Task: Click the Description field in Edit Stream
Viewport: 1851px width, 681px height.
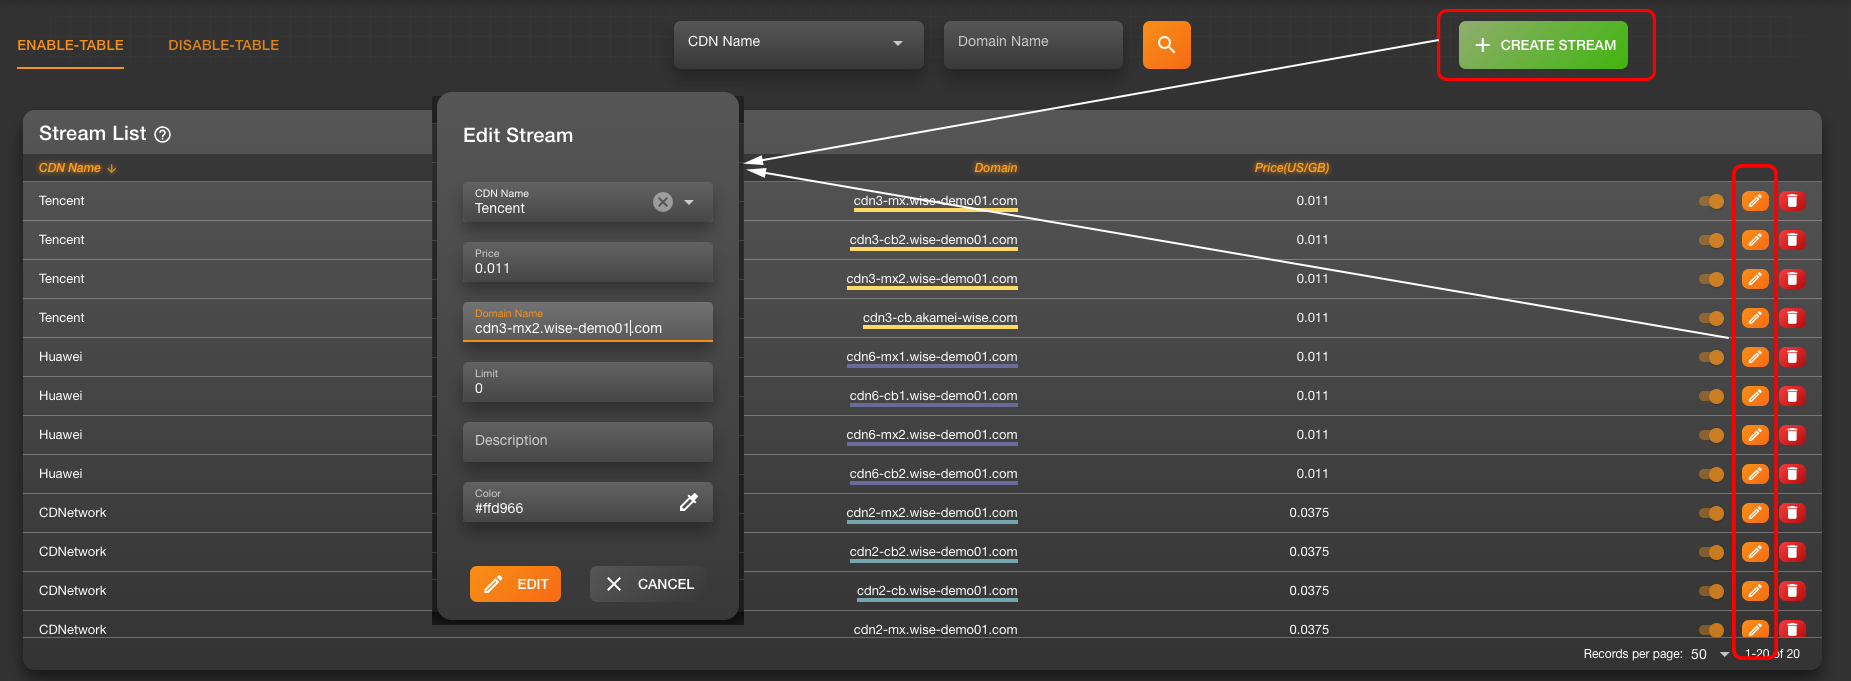Action: 588,442
